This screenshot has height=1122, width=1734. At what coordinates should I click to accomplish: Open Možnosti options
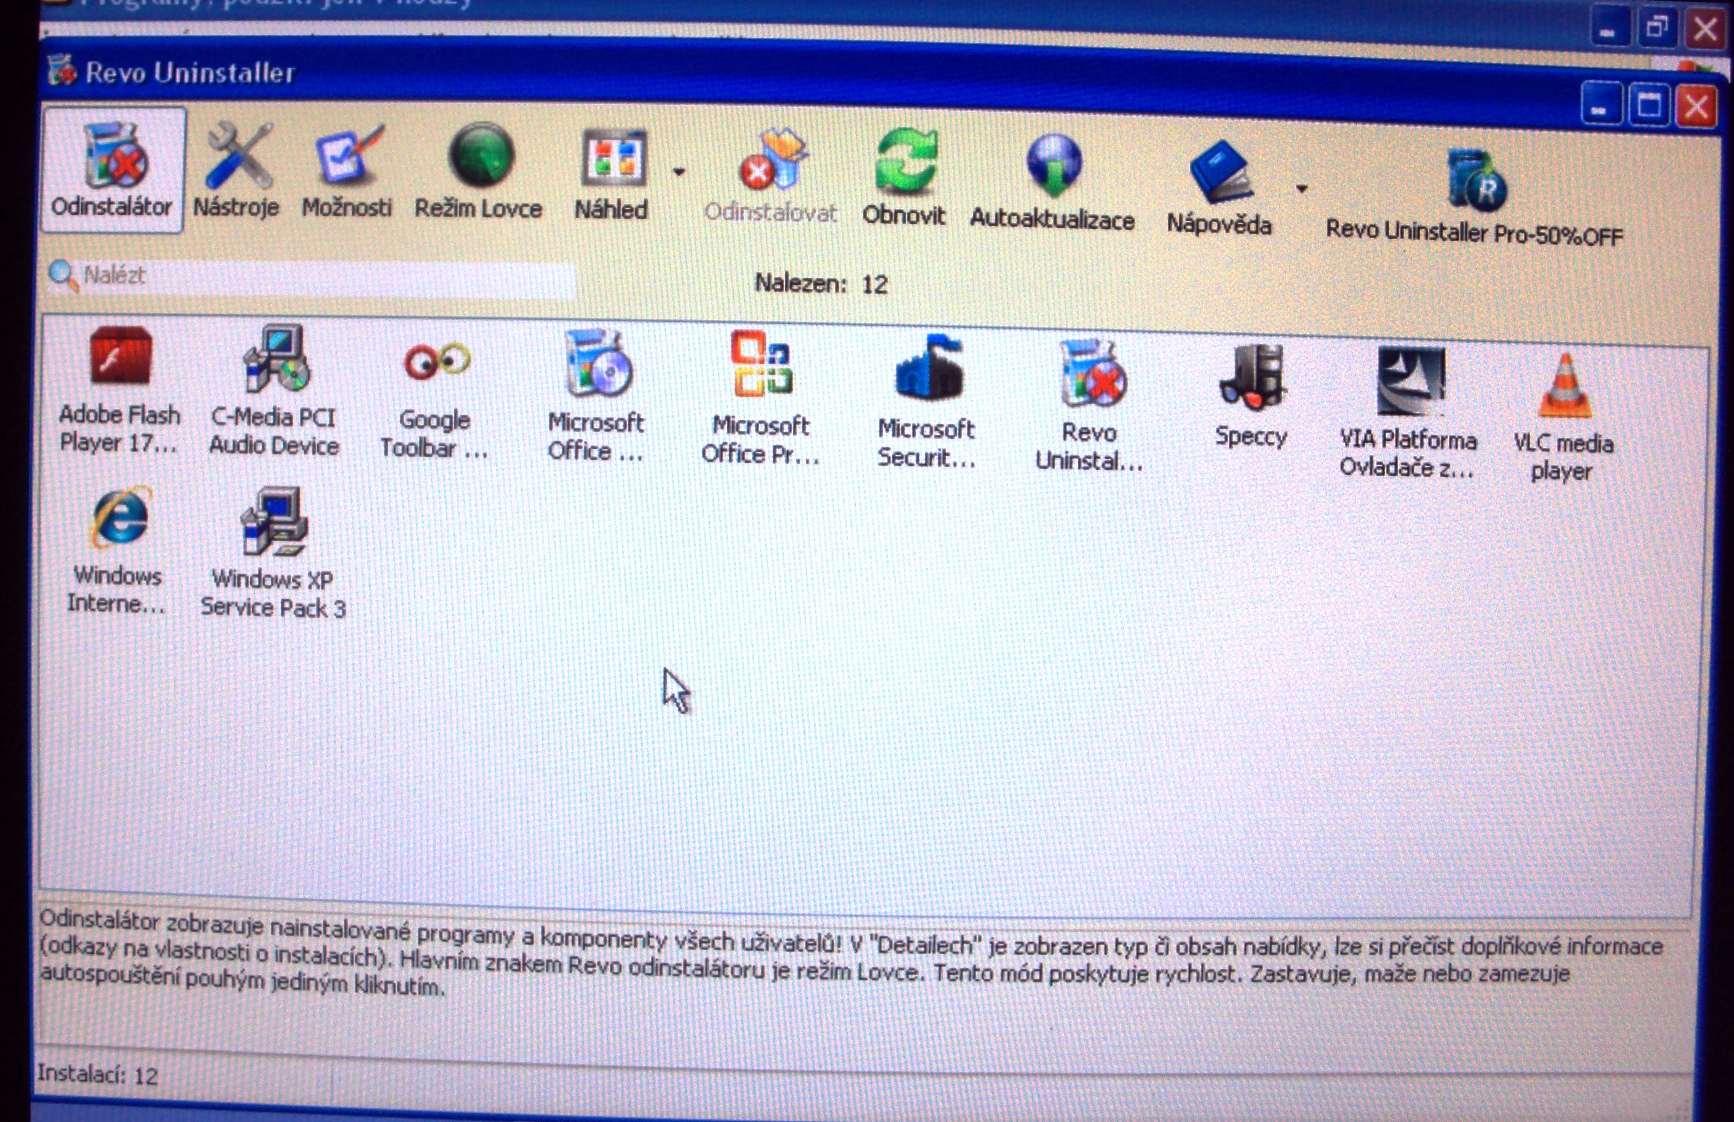click(x=347, y=170)
